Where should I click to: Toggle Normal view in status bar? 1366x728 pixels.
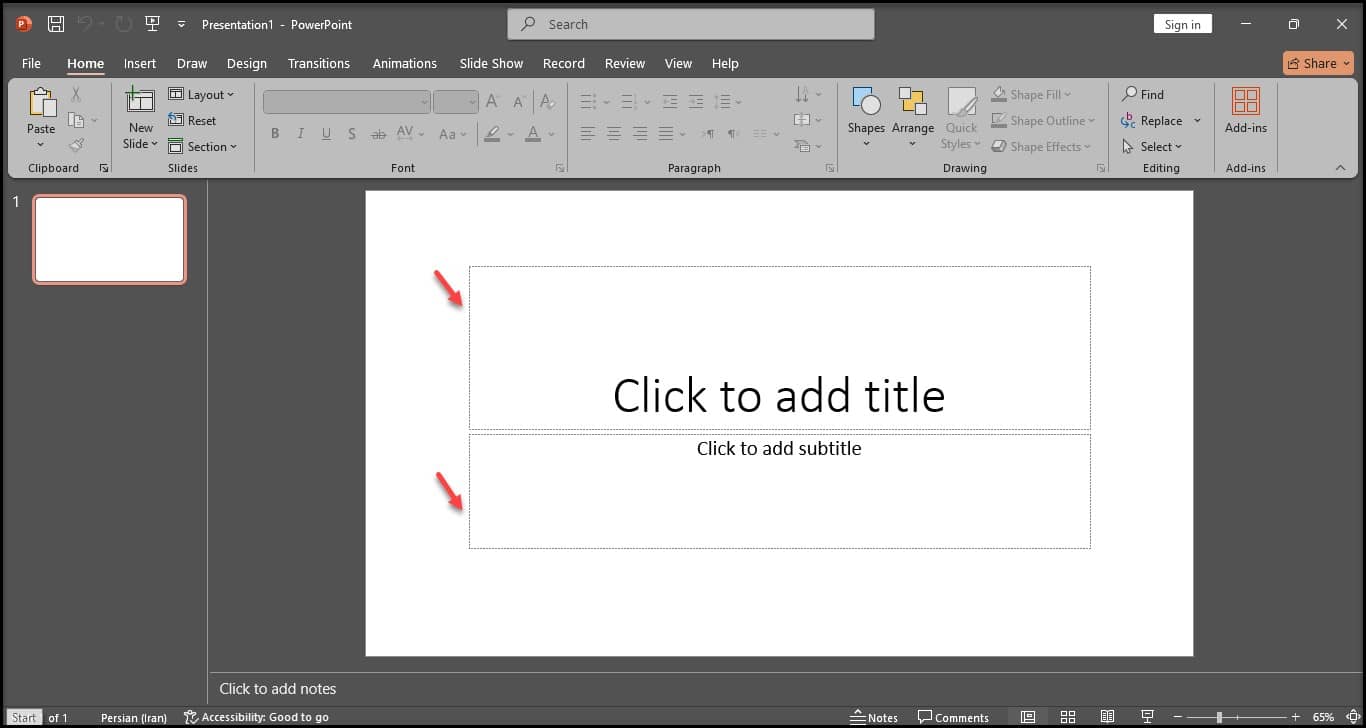(x=1028, y=717)
